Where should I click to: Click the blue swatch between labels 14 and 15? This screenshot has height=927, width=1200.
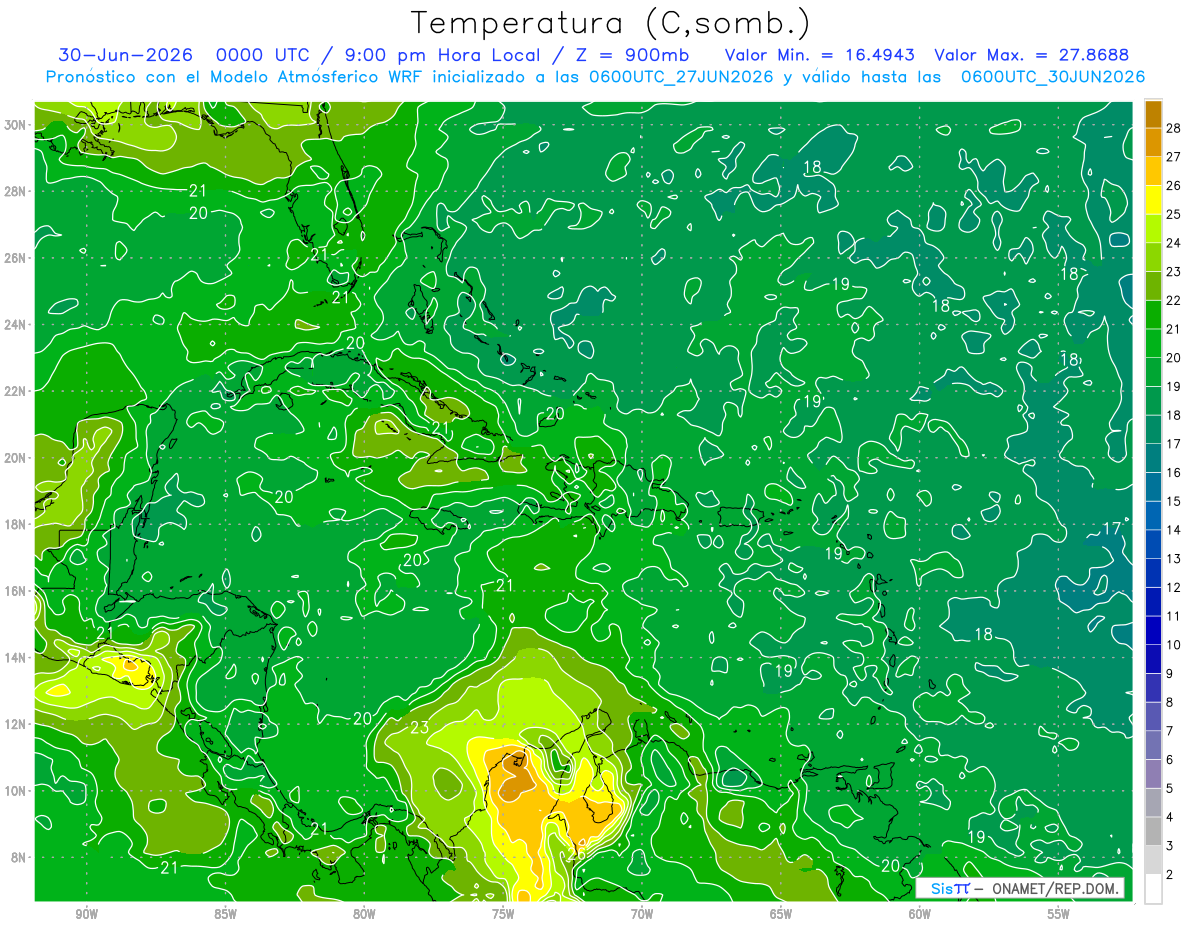1154,516
